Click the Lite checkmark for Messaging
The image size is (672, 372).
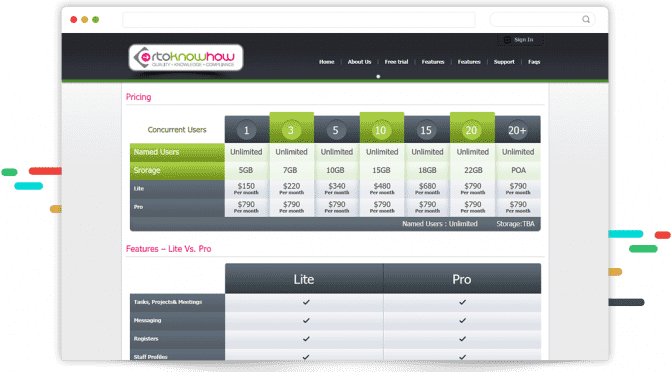[x=306, y=321]
